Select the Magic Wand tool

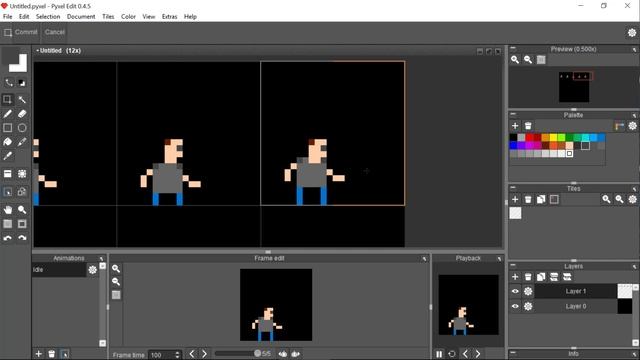point(22,99)
